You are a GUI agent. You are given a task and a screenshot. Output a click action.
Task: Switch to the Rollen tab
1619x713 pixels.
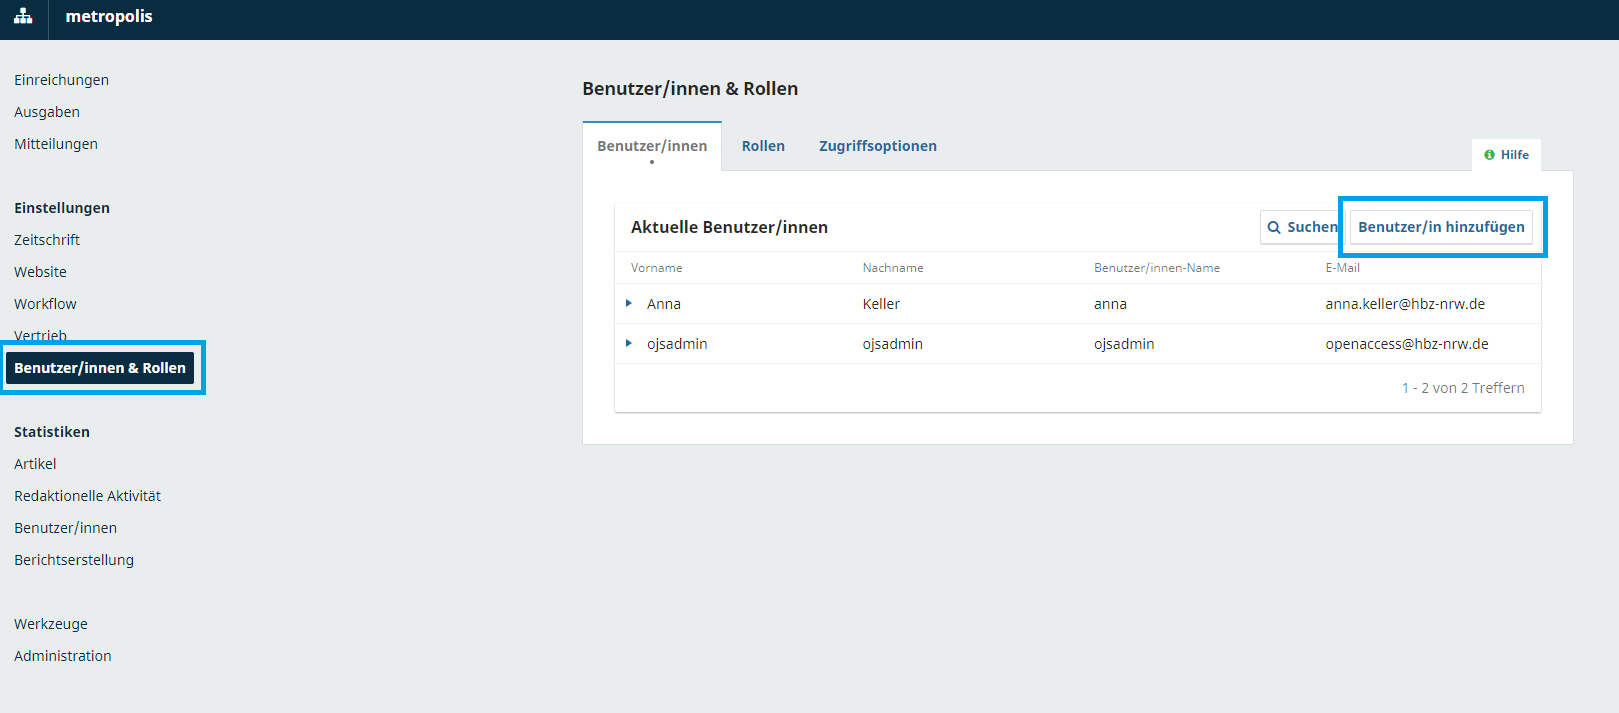click(x=763, y=146)
